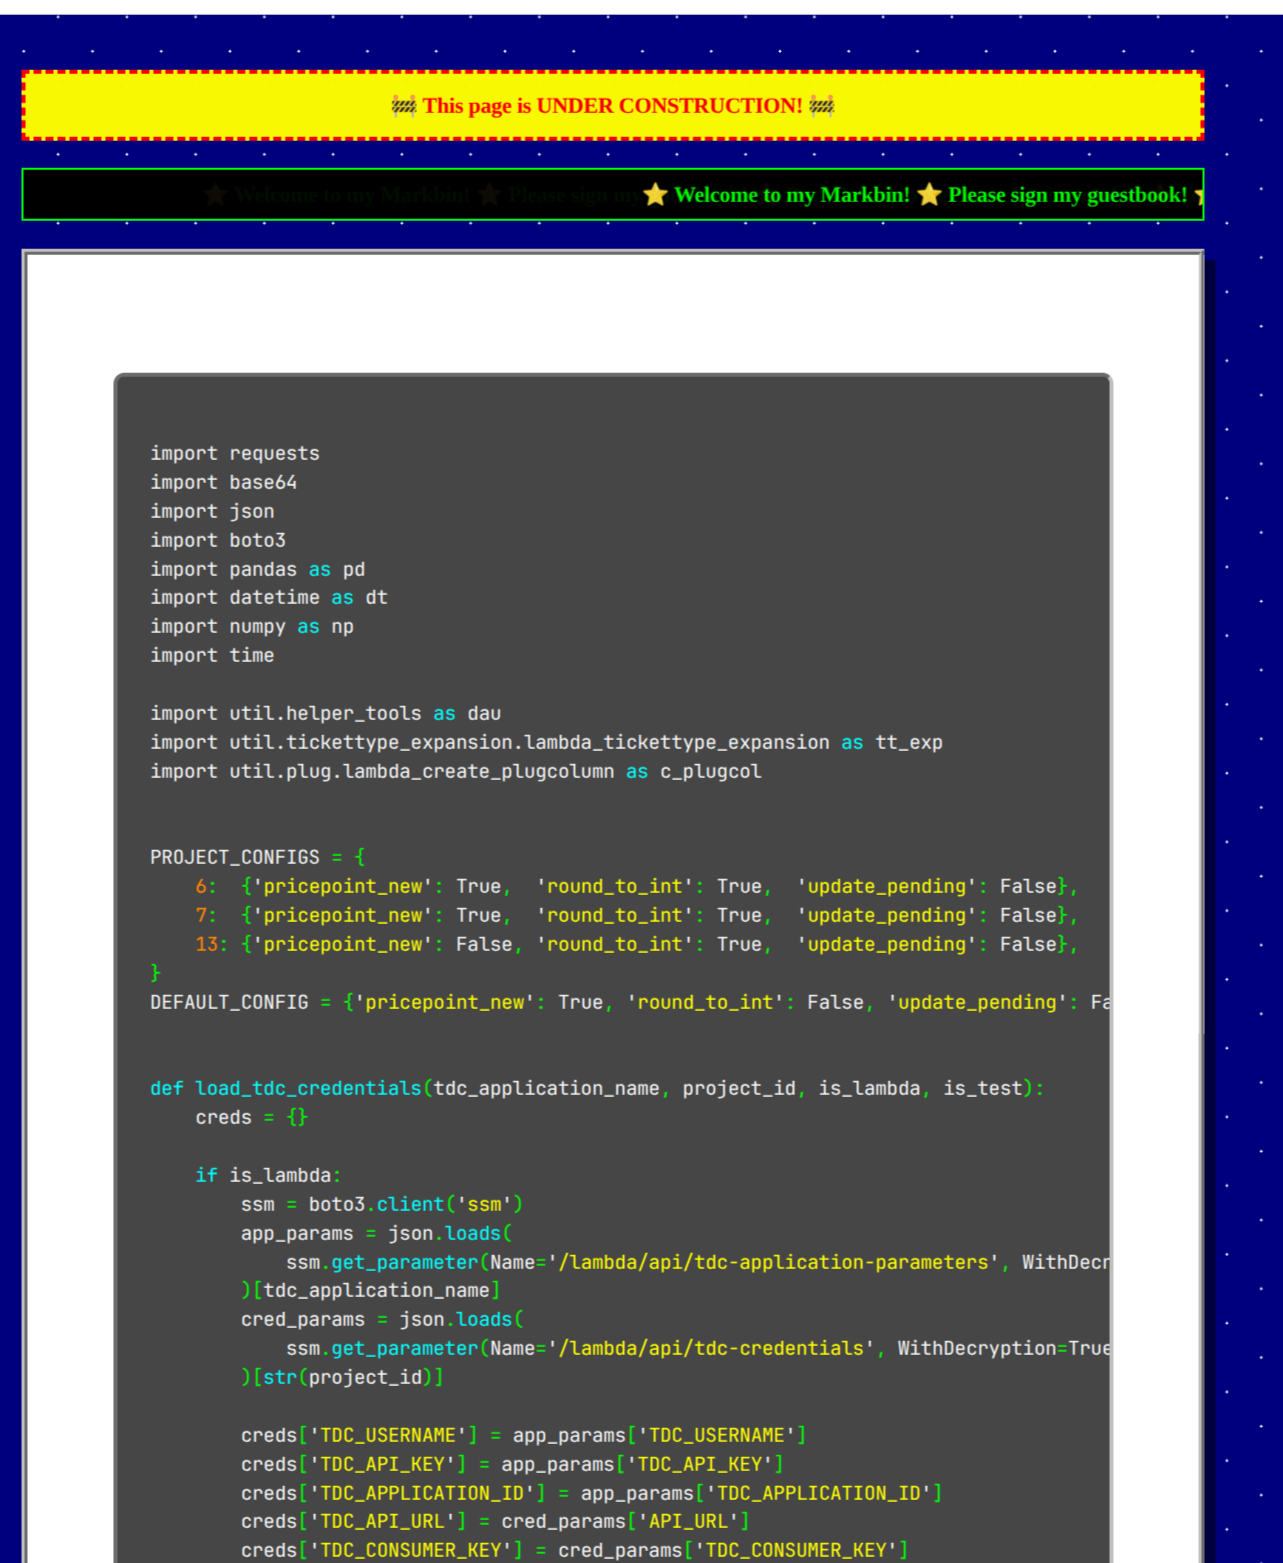
Task: Click the "import base64" code line
Action: [224, 482]
